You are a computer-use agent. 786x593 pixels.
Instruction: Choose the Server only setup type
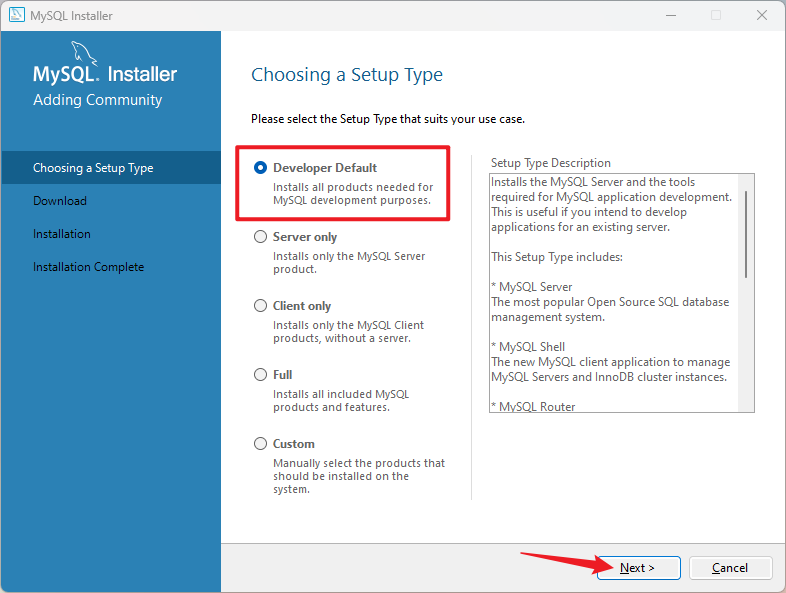(x=261, y=237)
